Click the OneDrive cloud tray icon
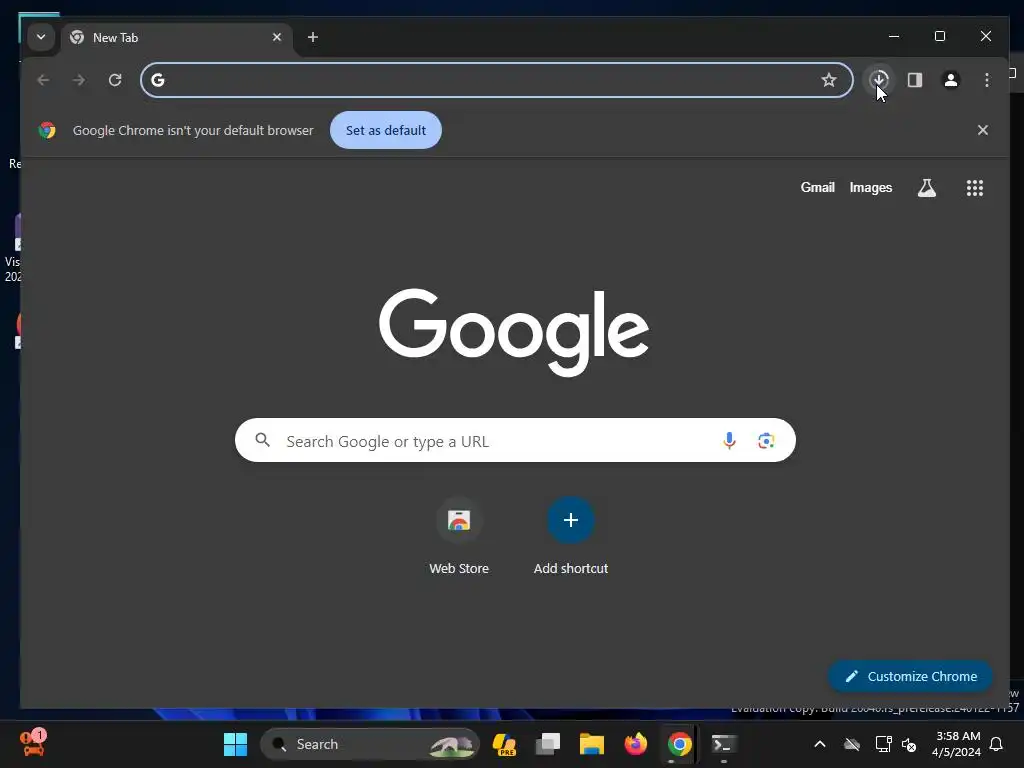Image resolution: width=1024 pixels, height=768 pixels. coord(851,744)
